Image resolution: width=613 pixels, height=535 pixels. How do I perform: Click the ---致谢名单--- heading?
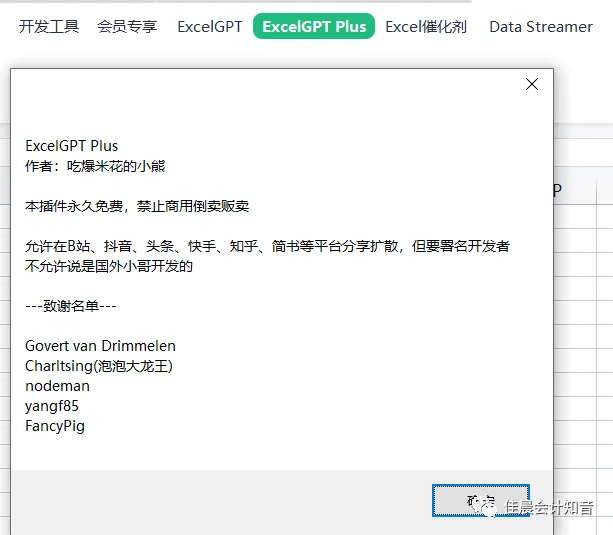(71, 306)
